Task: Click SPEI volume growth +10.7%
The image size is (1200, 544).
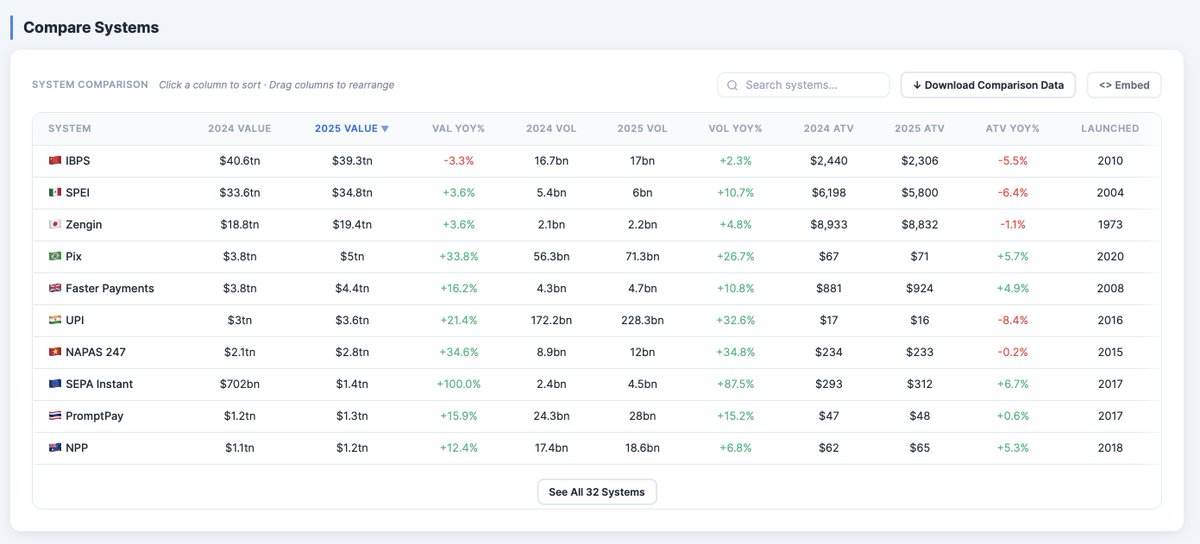Action: 736,193
